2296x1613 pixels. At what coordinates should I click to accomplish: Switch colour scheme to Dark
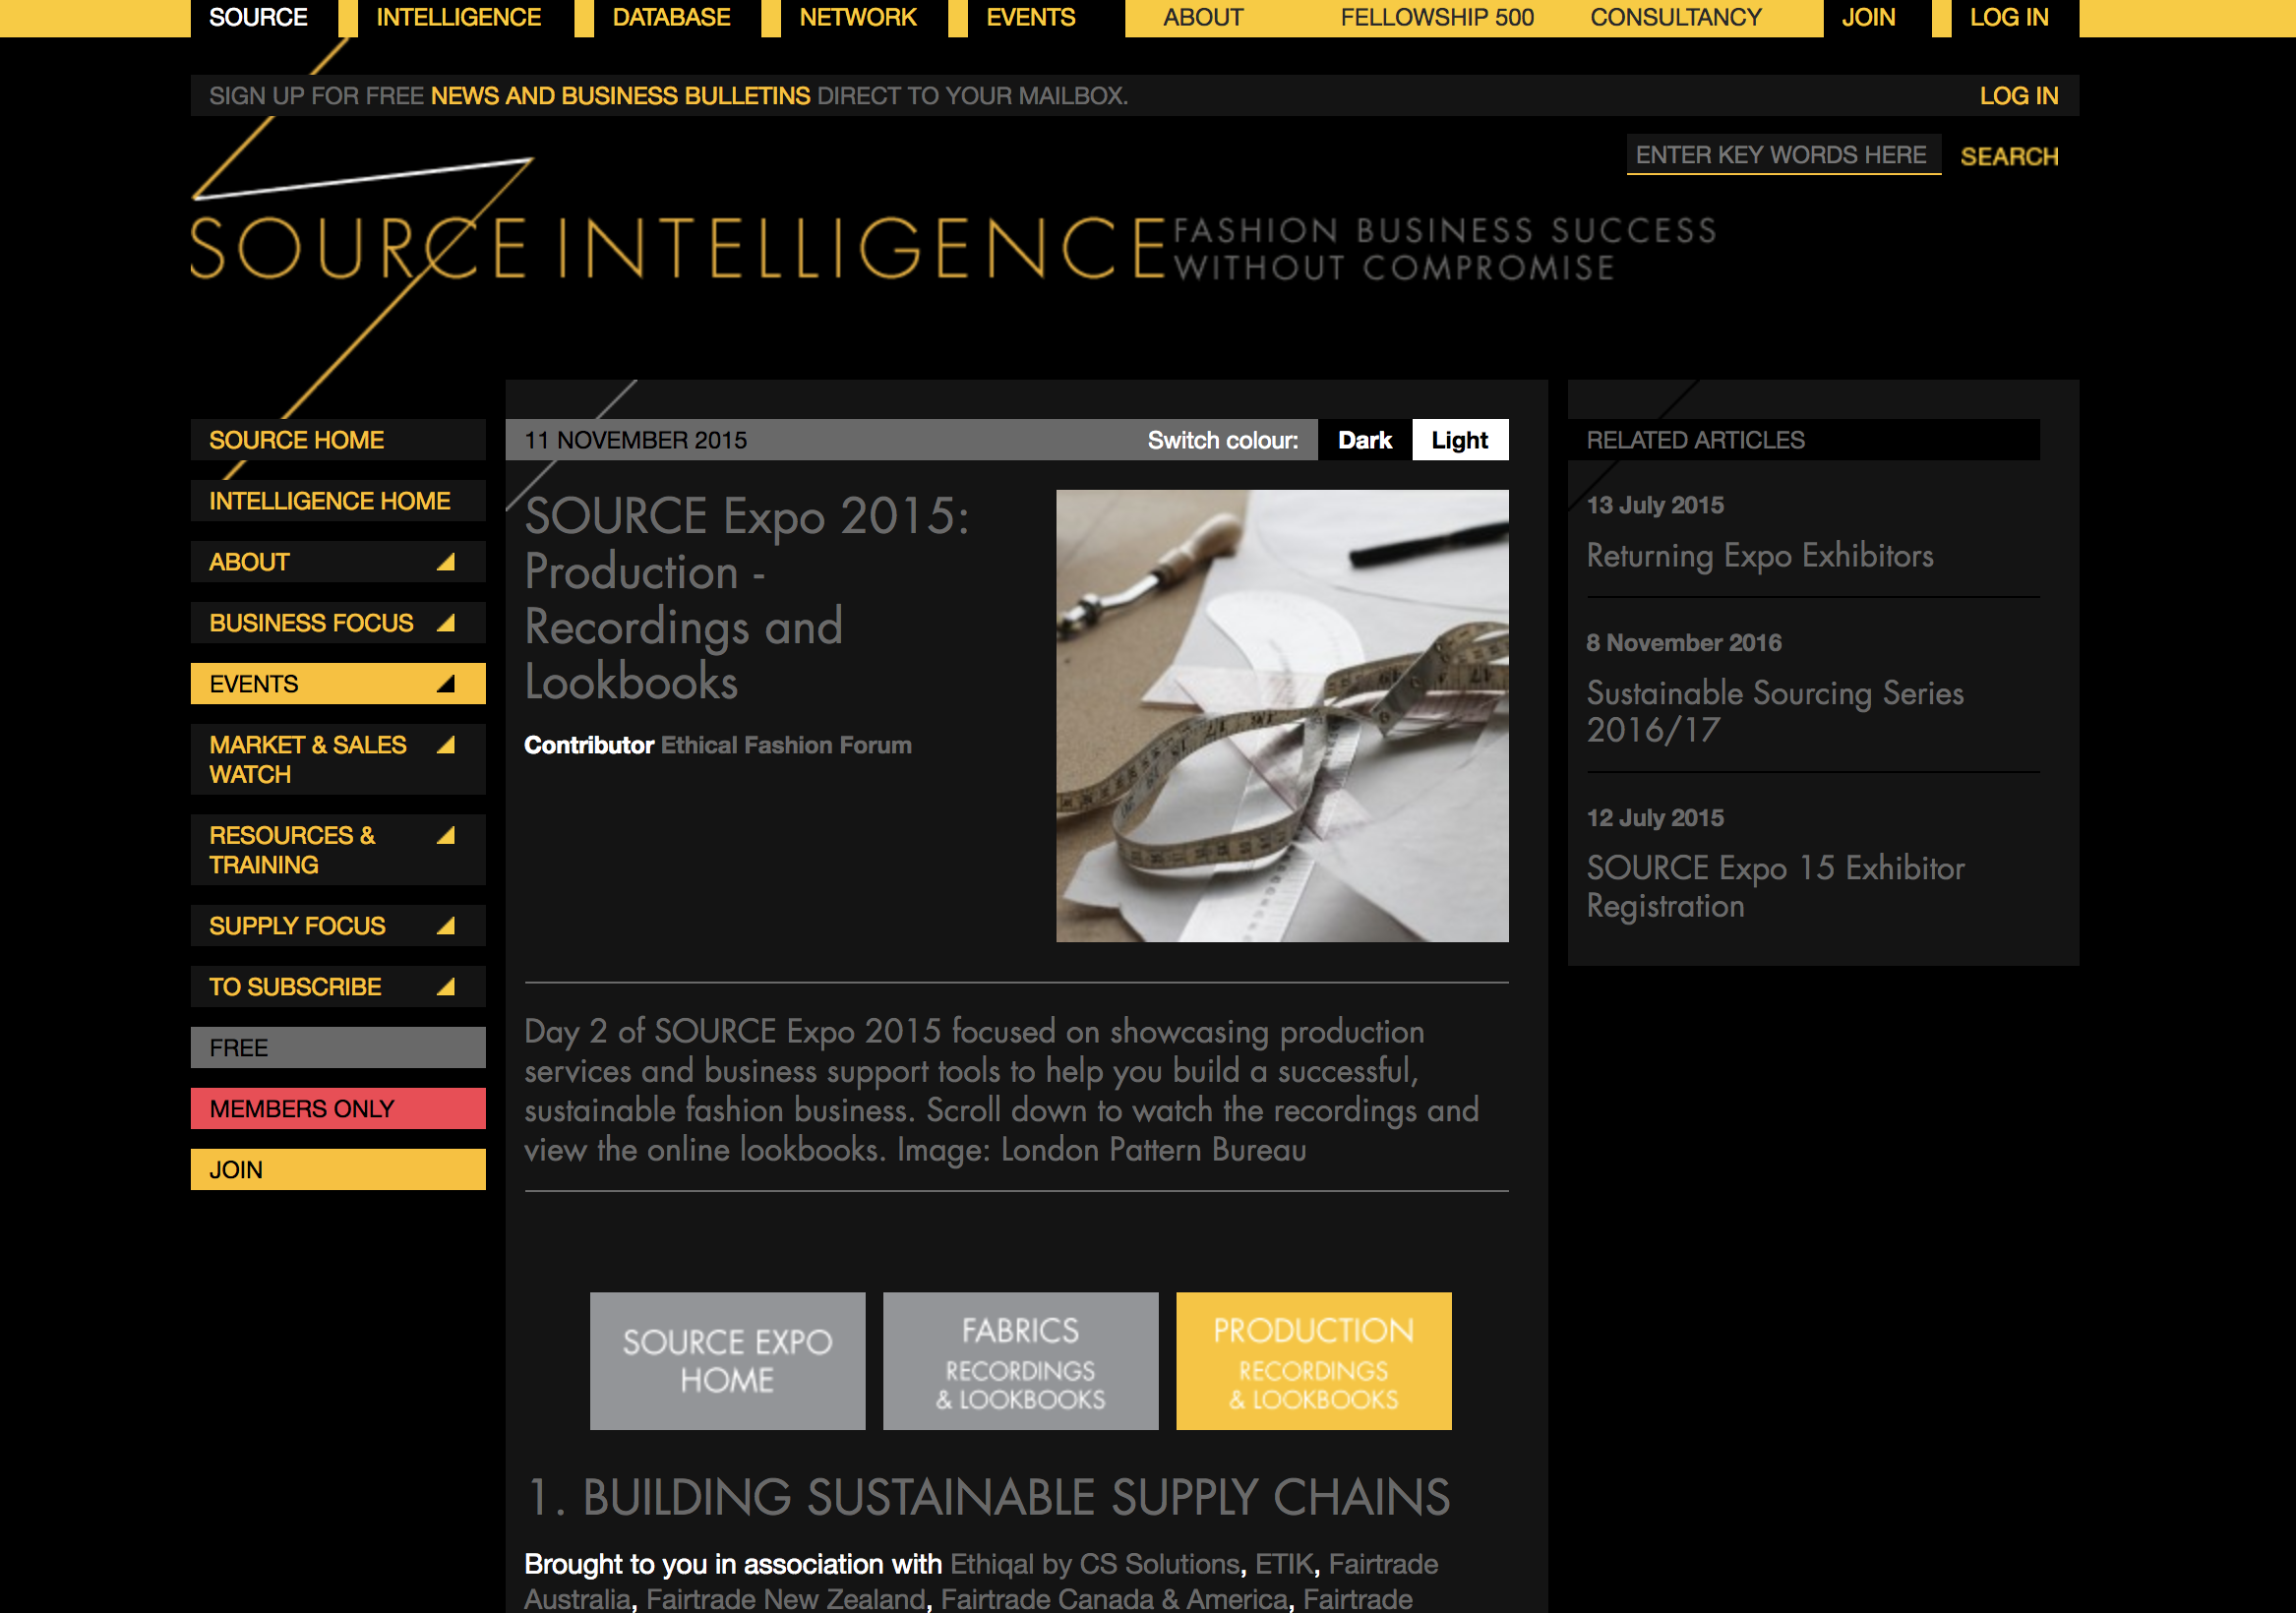coord(1365,440)
